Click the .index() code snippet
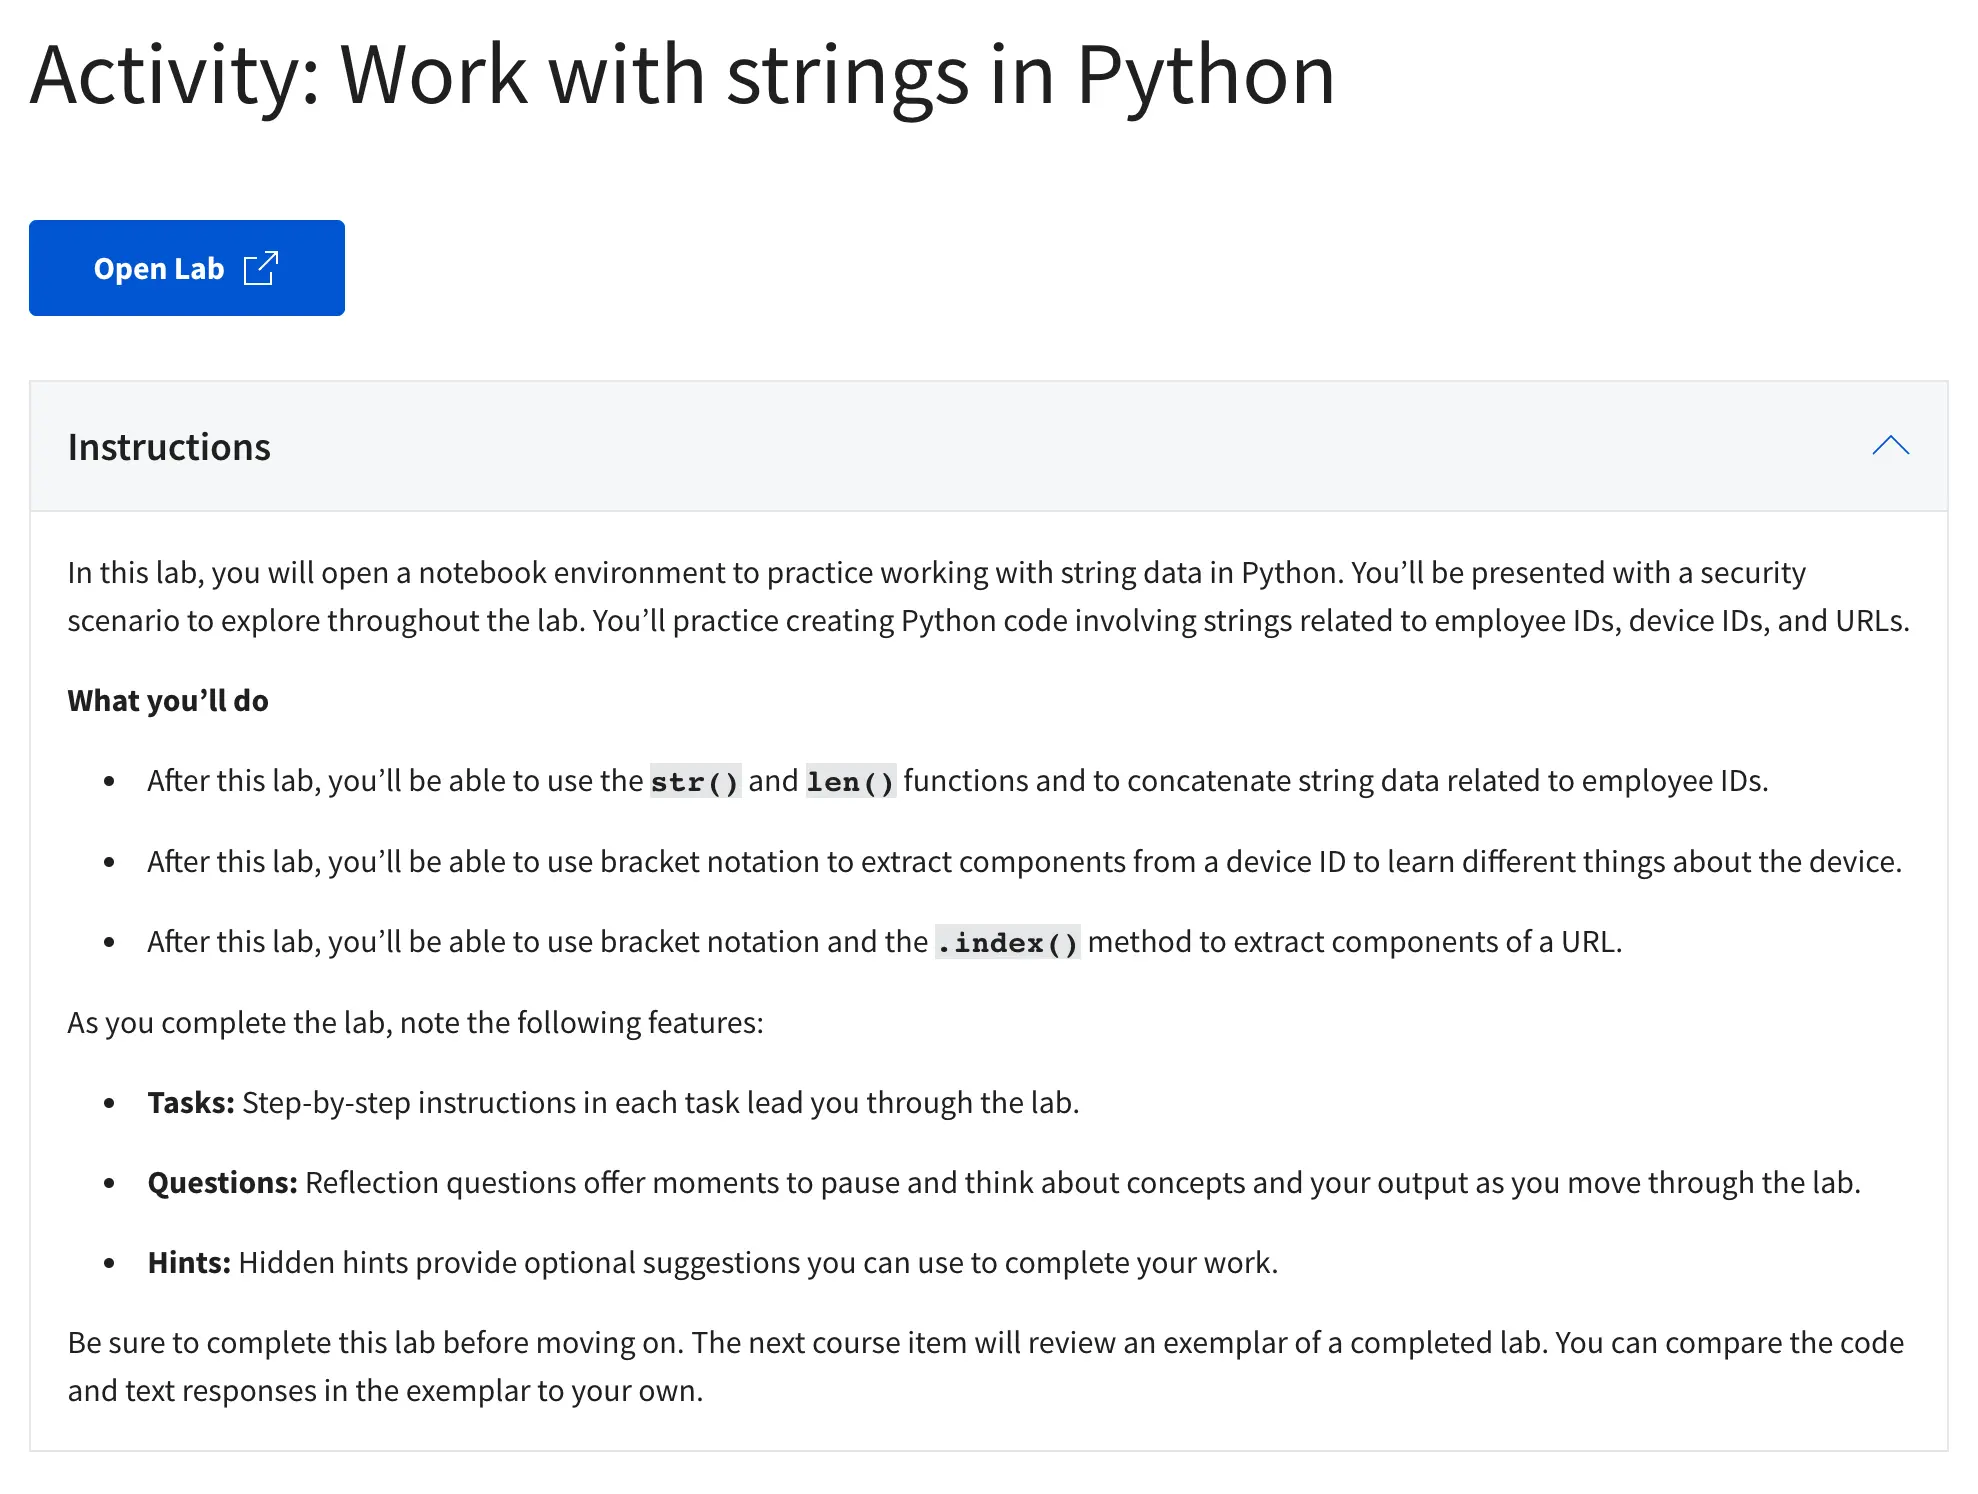This screenshot has height=1494, width=1978. [1007, 943]
